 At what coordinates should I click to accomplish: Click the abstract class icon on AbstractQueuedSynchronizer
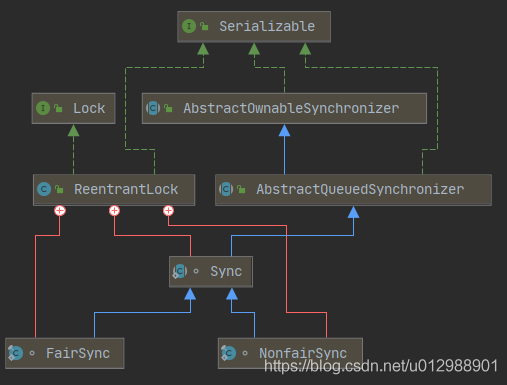coord(226,189)
